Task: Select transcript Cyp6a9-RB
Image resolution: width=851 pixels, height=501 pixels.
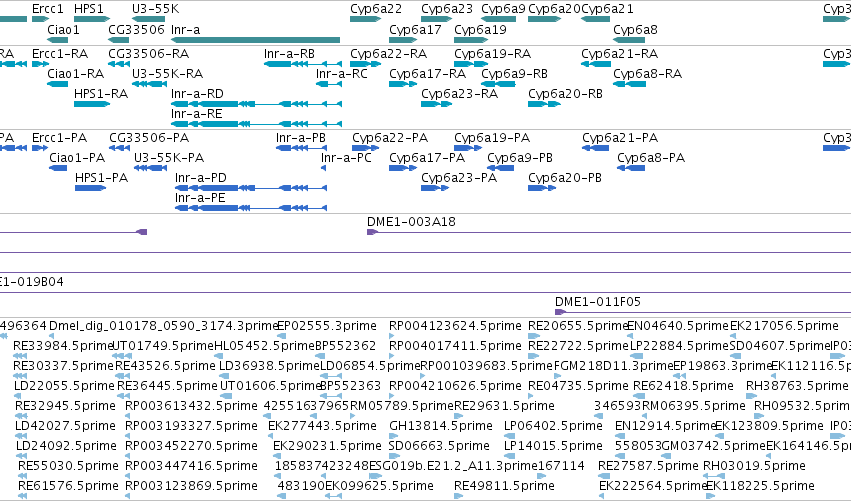Action: pyautogui.click(x=515, y=73)
